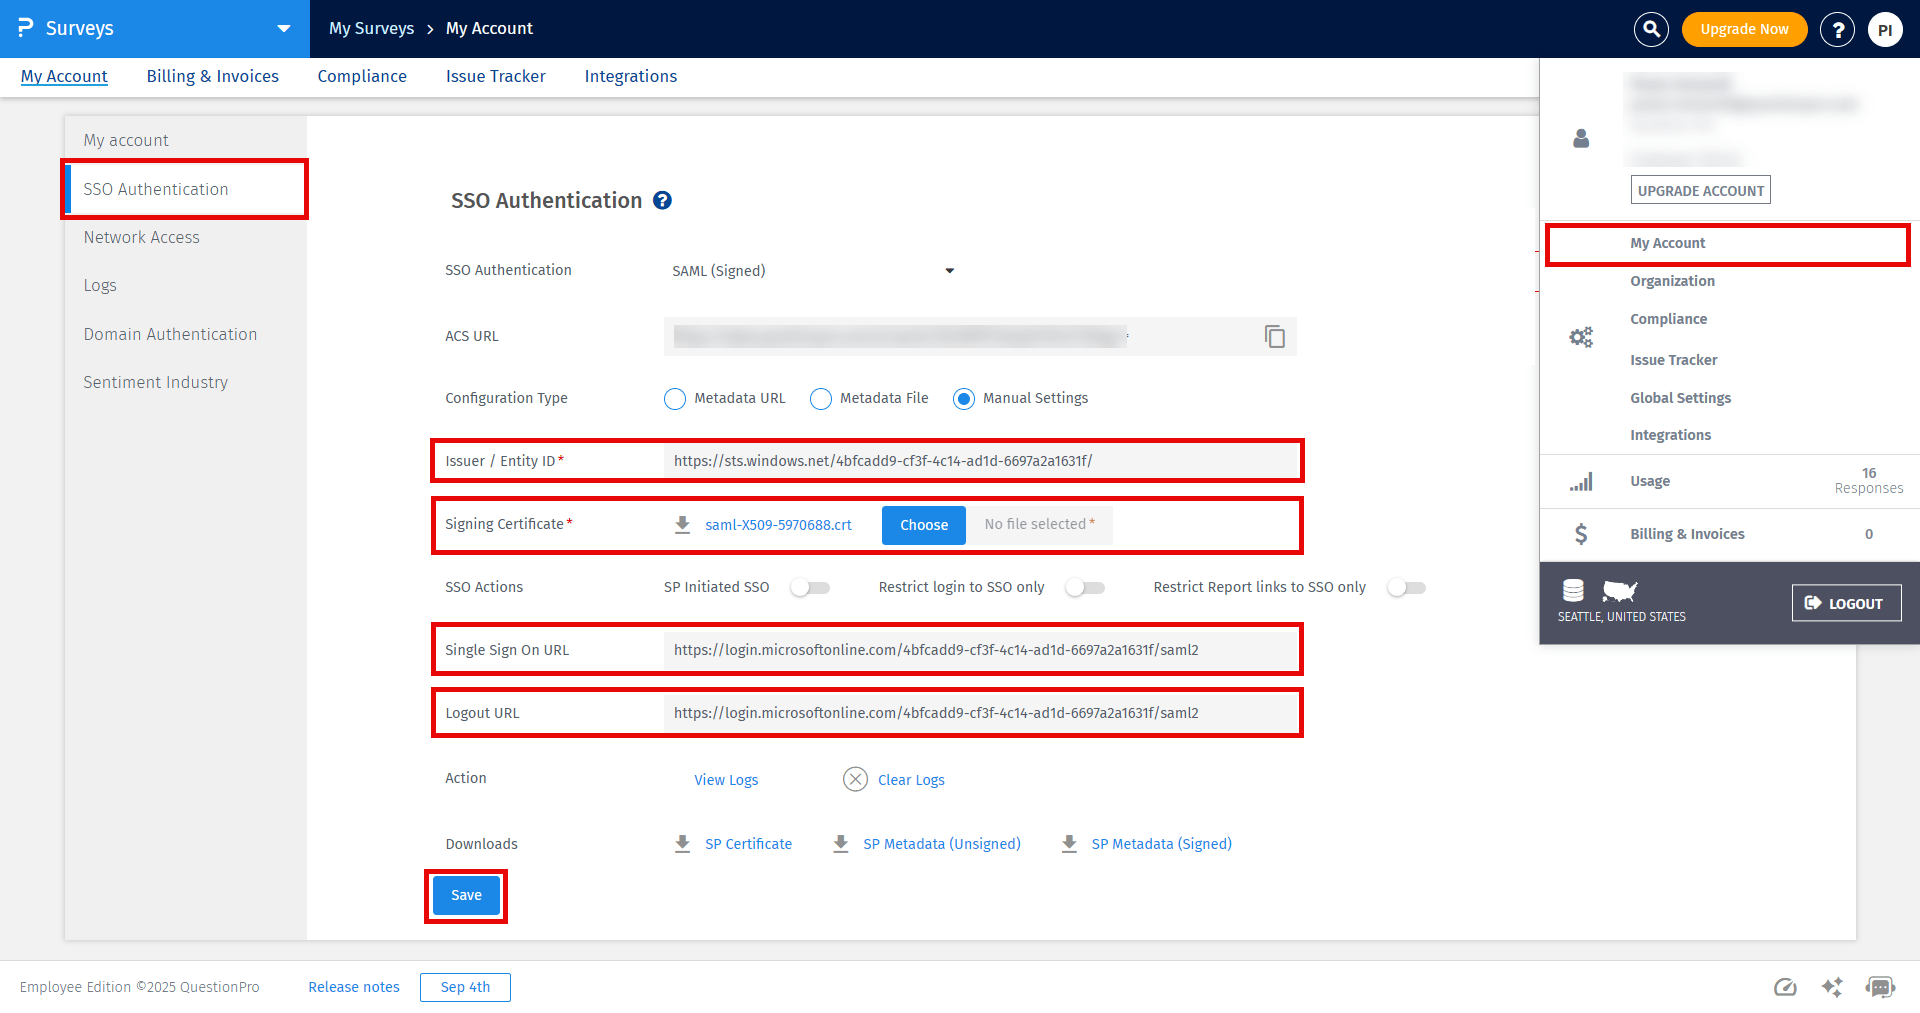Click into Logout URL field
The width and height of the screenshot is (1920, 1013).
coord(980,713)
